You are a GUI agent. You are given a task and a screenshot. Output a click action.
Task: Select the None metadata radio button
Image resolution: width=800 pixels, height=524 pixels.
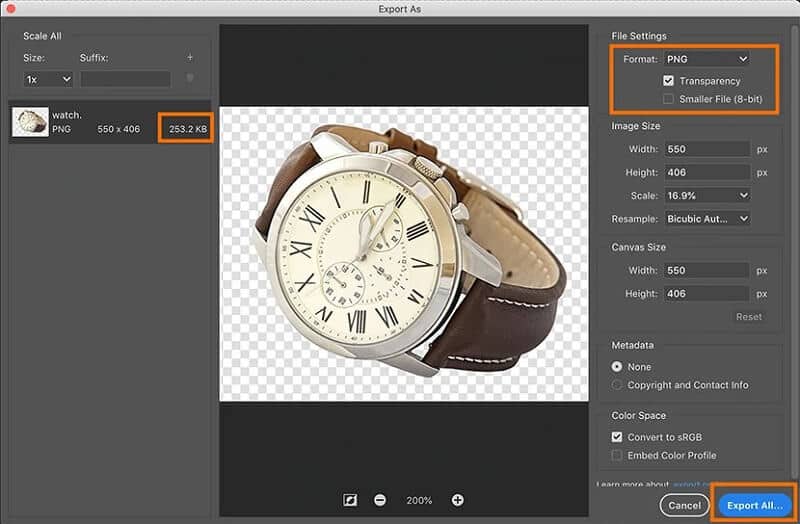[617, 367]
